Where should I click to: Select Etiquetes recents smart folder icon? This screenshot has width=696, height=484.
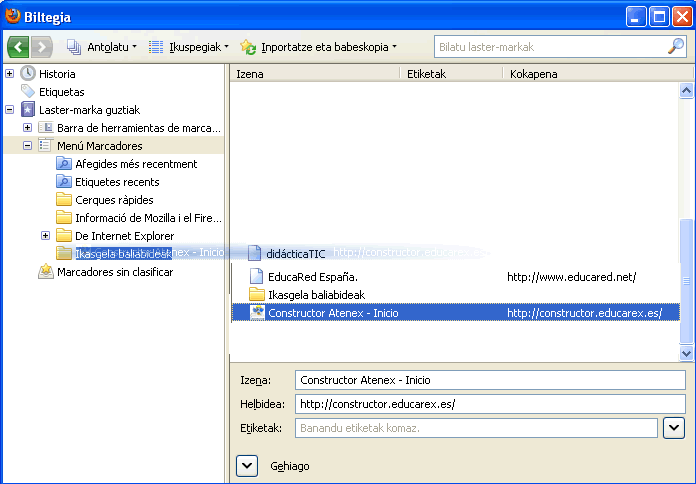pos(64,182)
